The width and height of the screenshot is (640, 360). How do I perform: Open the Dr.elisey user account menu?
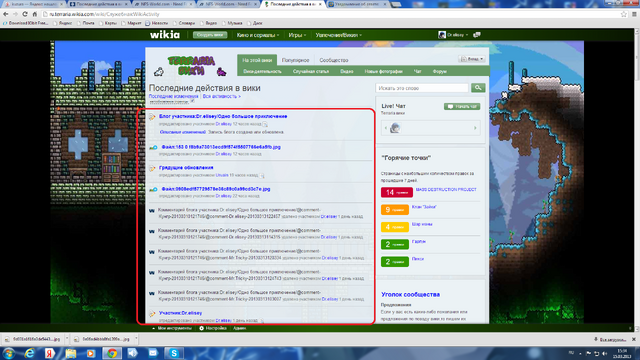tap(453, 35)
